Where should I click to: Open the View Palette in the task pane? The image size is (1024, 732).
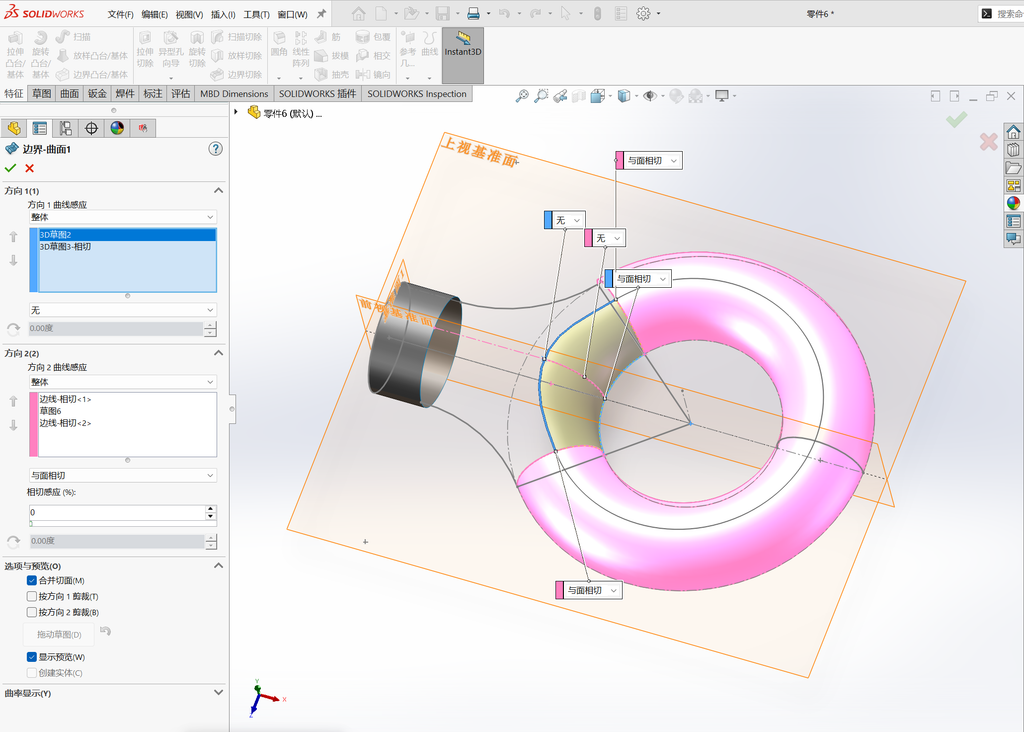tap(1013, 185)
